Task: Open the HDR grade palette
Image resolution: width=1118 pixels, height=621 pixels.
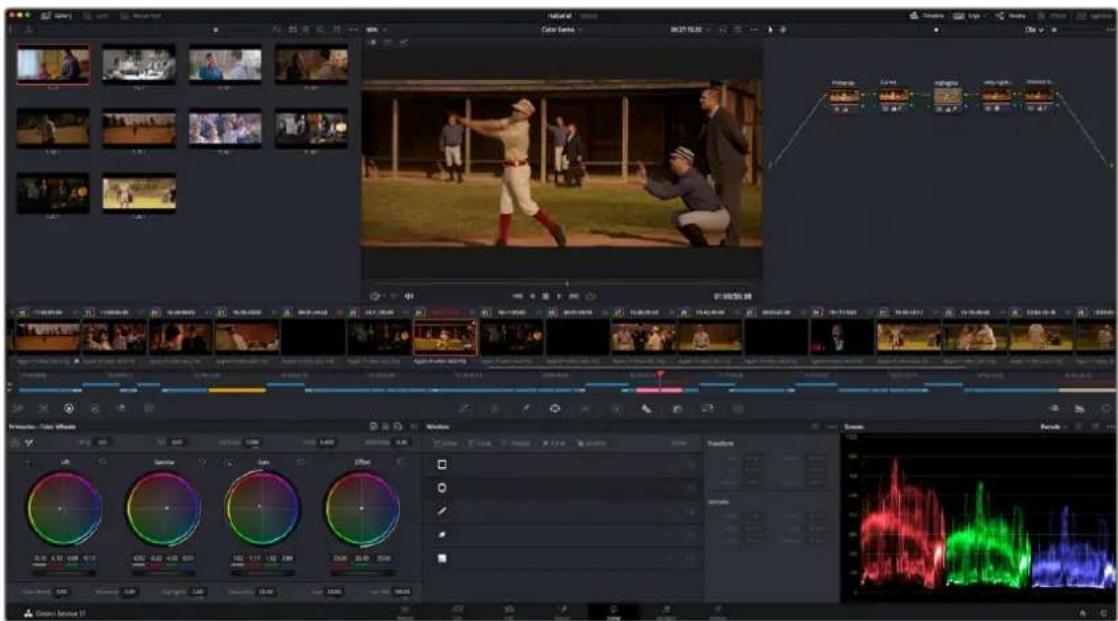Action: tap(94, 409)
